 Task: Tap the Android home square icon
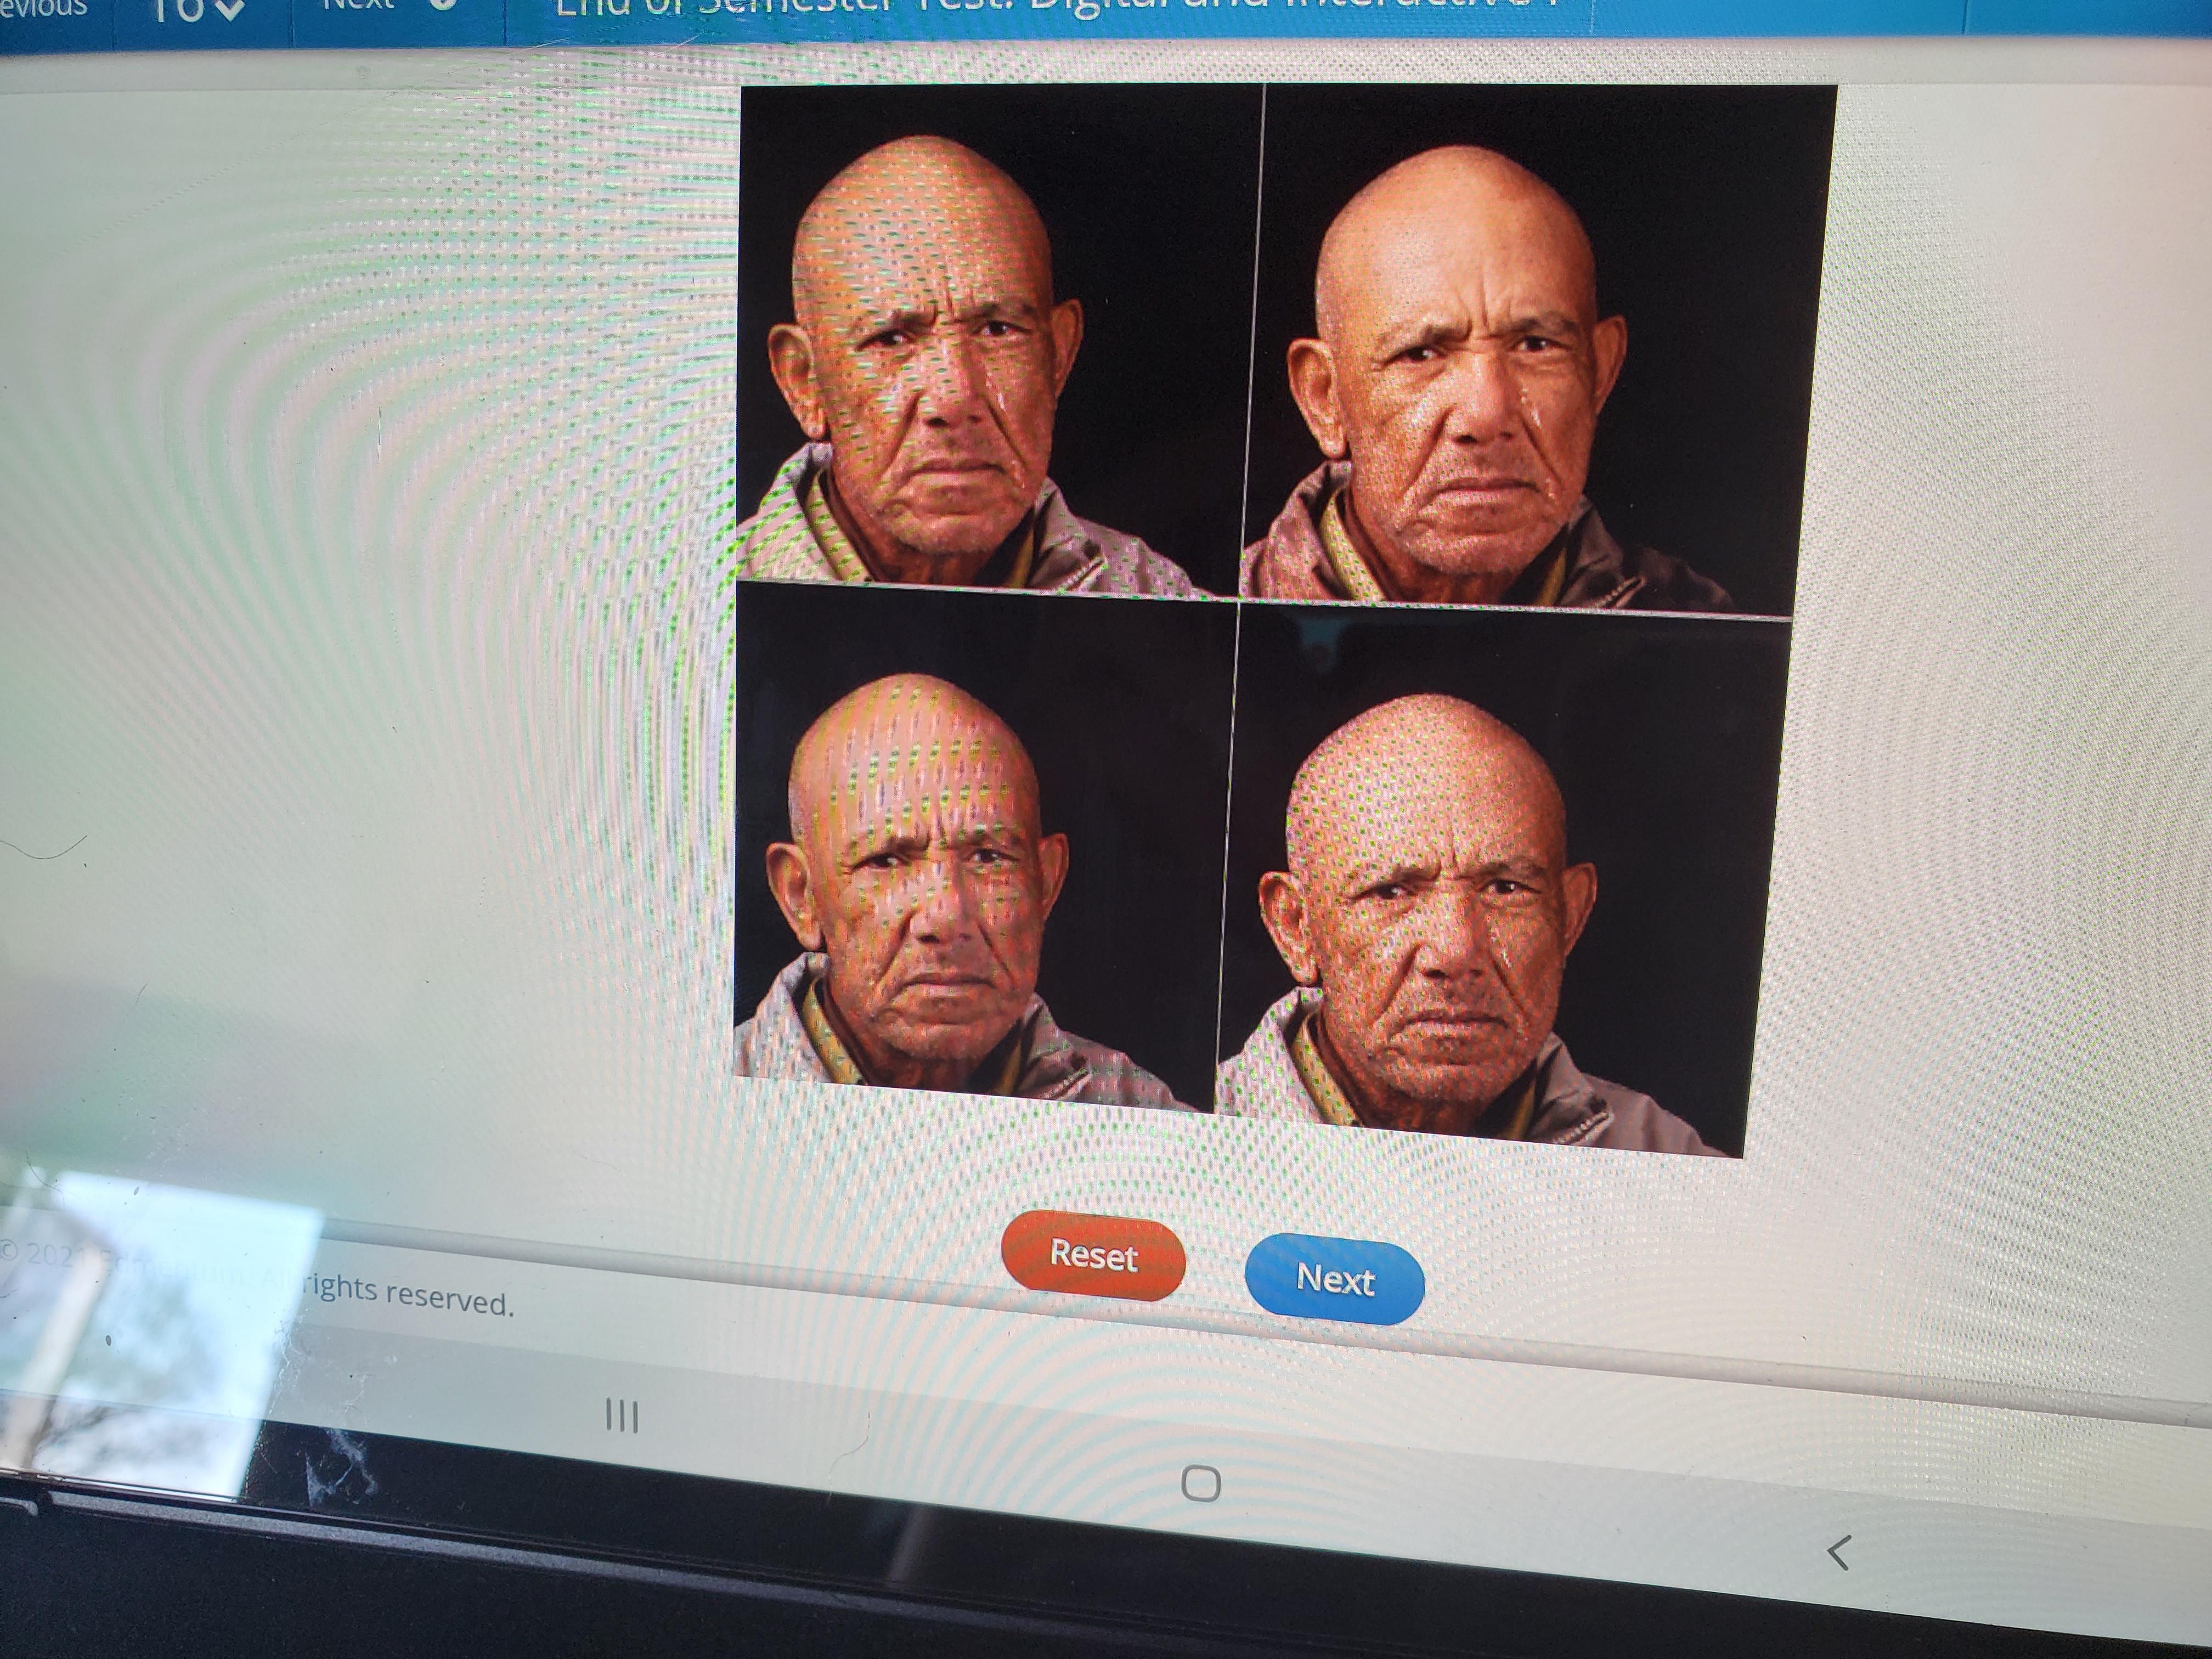click(1200, 1484)
